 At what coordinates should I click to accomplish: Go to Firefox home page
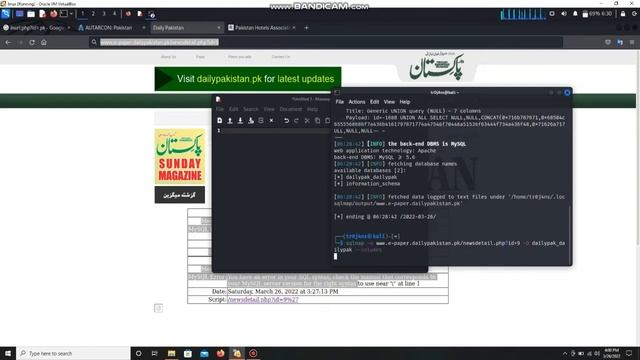click(x=44, y=42)
